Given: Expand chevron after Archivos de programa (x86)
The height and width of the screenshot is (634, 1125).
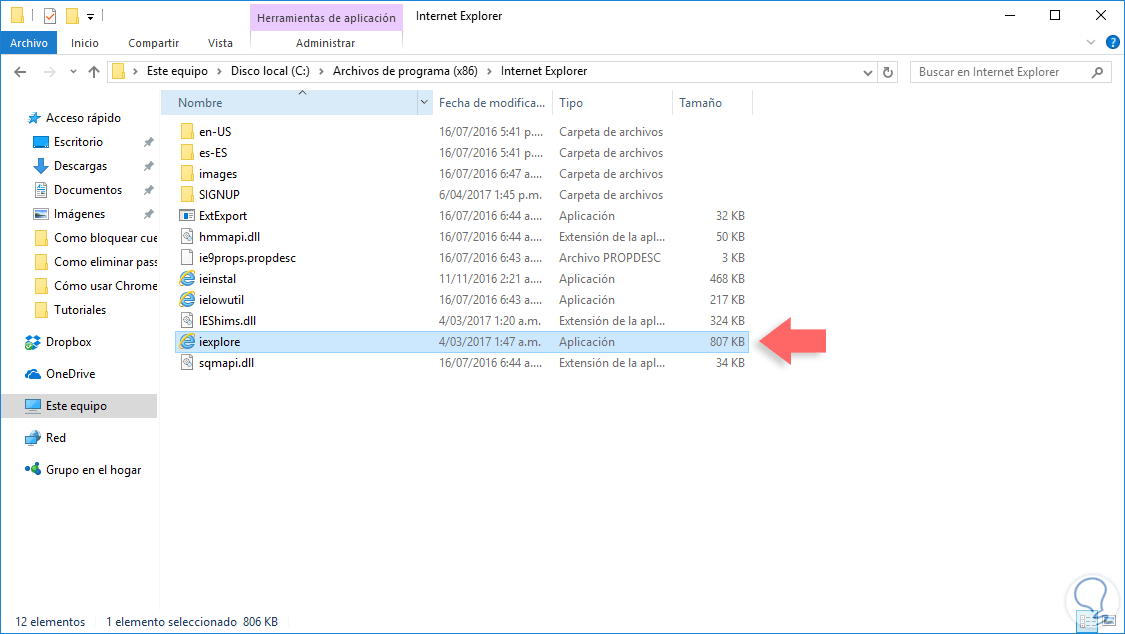Looking at the screenshot, I should click(489, 71).
